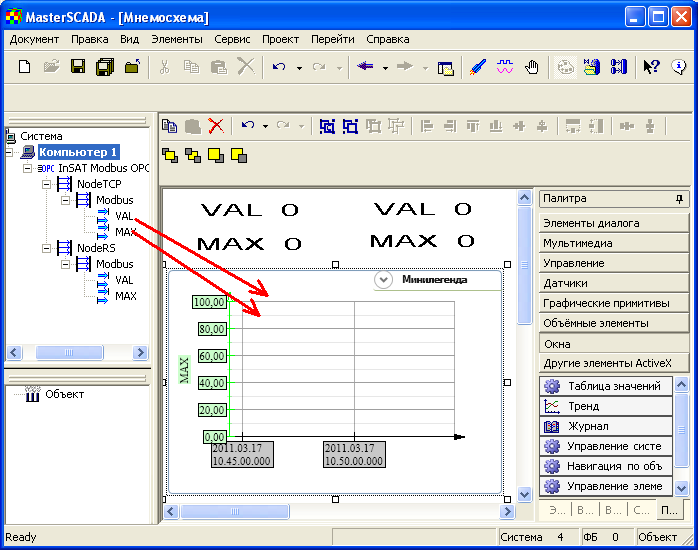Image resolution: width=698 pixels, height=550 pixels.
Task: Open the Объёмные элементы palette section
Action: (614, 324)
